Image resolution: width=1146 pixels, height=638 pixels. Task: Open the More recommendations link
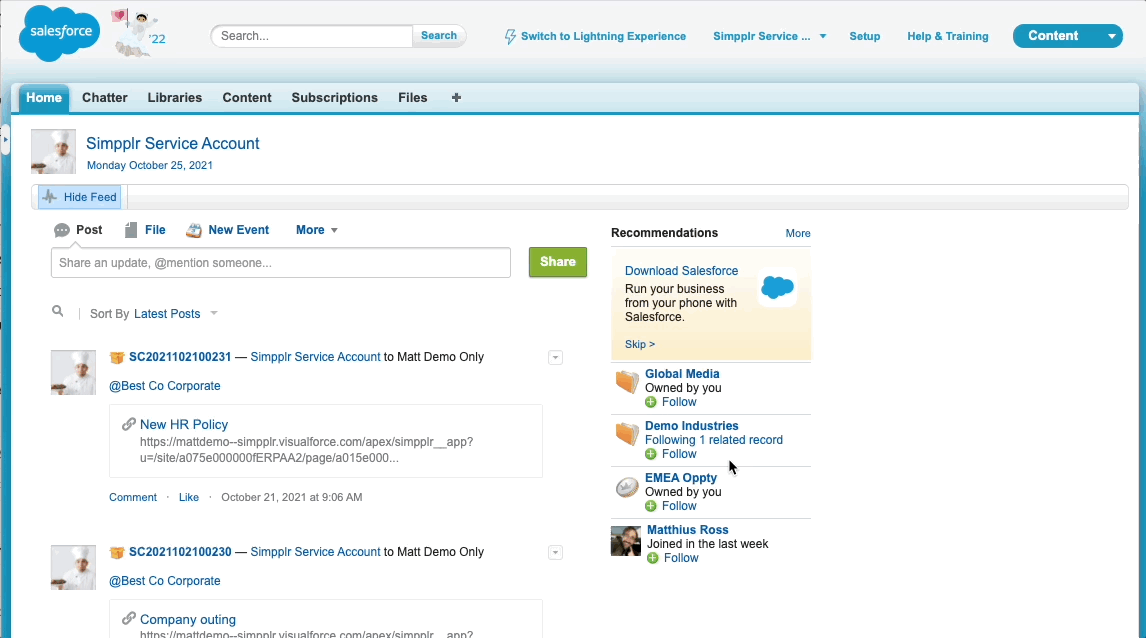pos(797,233)
